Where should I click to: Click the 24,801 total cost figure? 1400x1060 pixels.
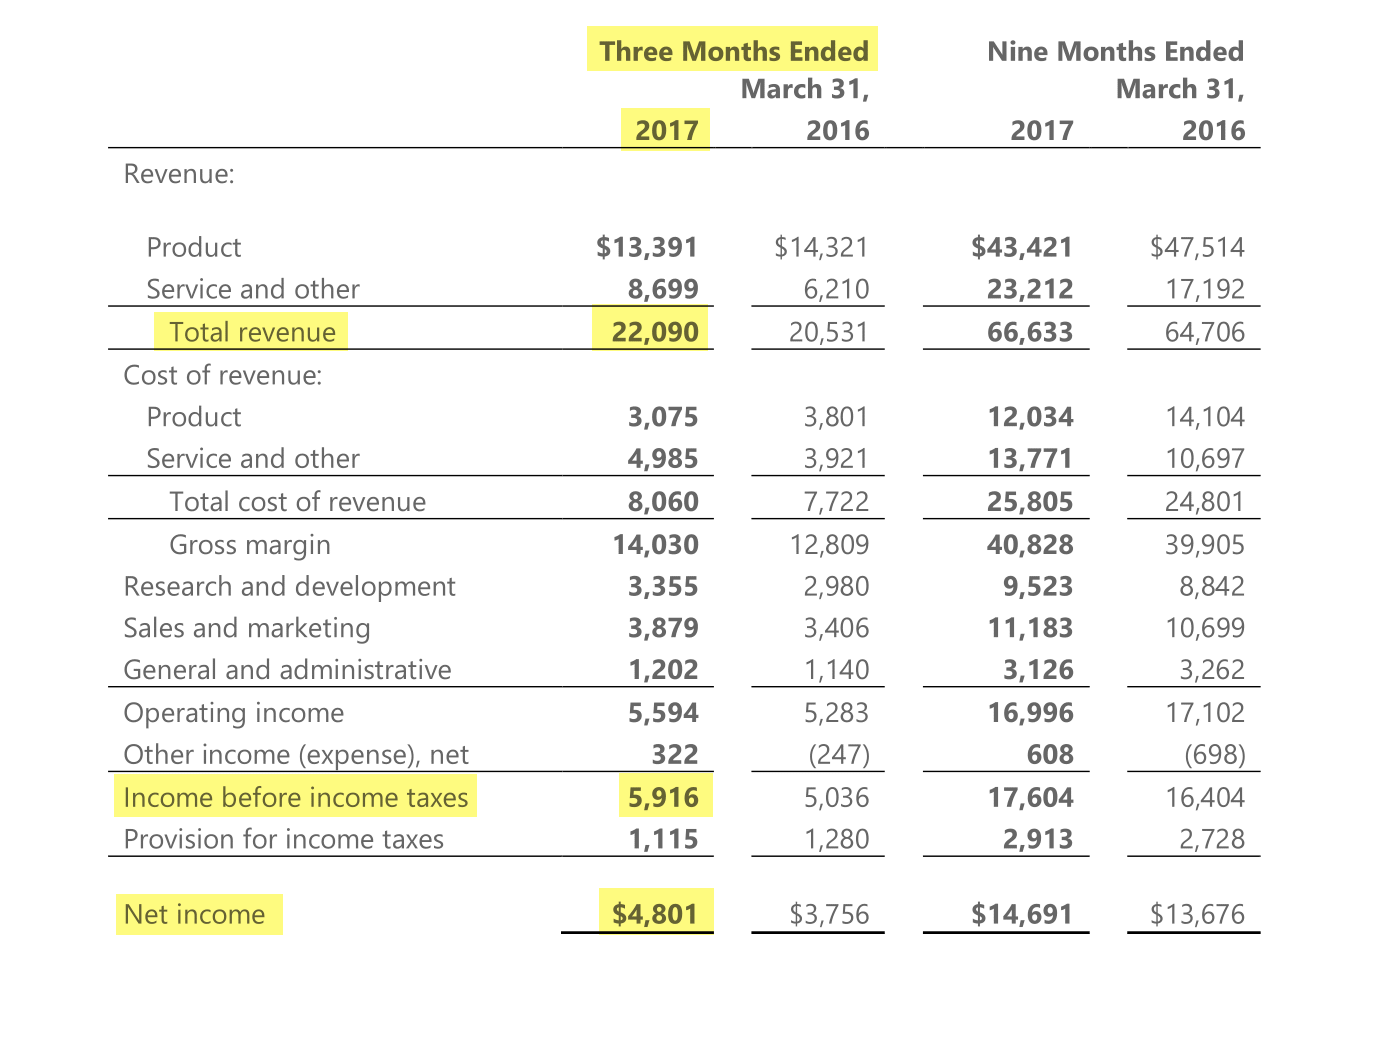[x=1205, y=501]
